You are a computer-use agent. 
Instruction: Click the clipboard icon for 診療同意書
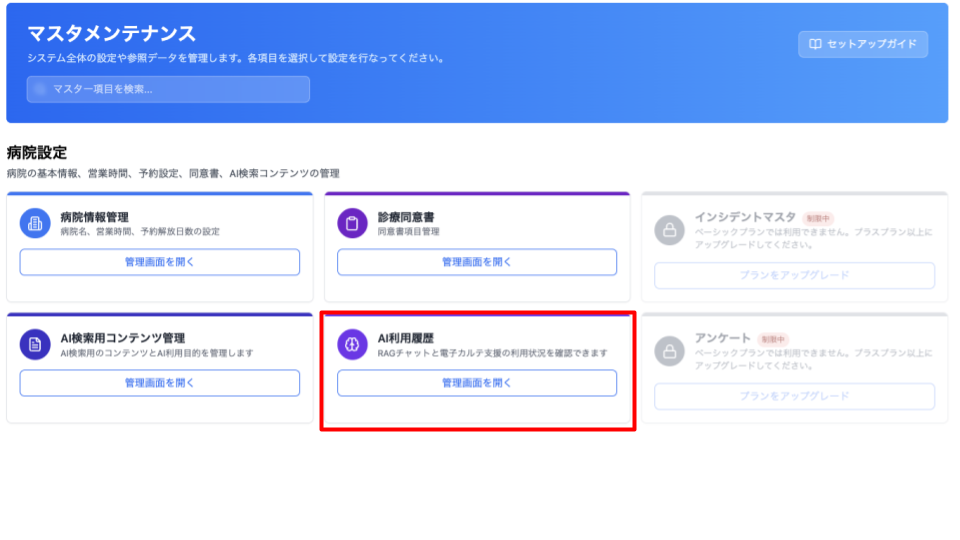352,223
